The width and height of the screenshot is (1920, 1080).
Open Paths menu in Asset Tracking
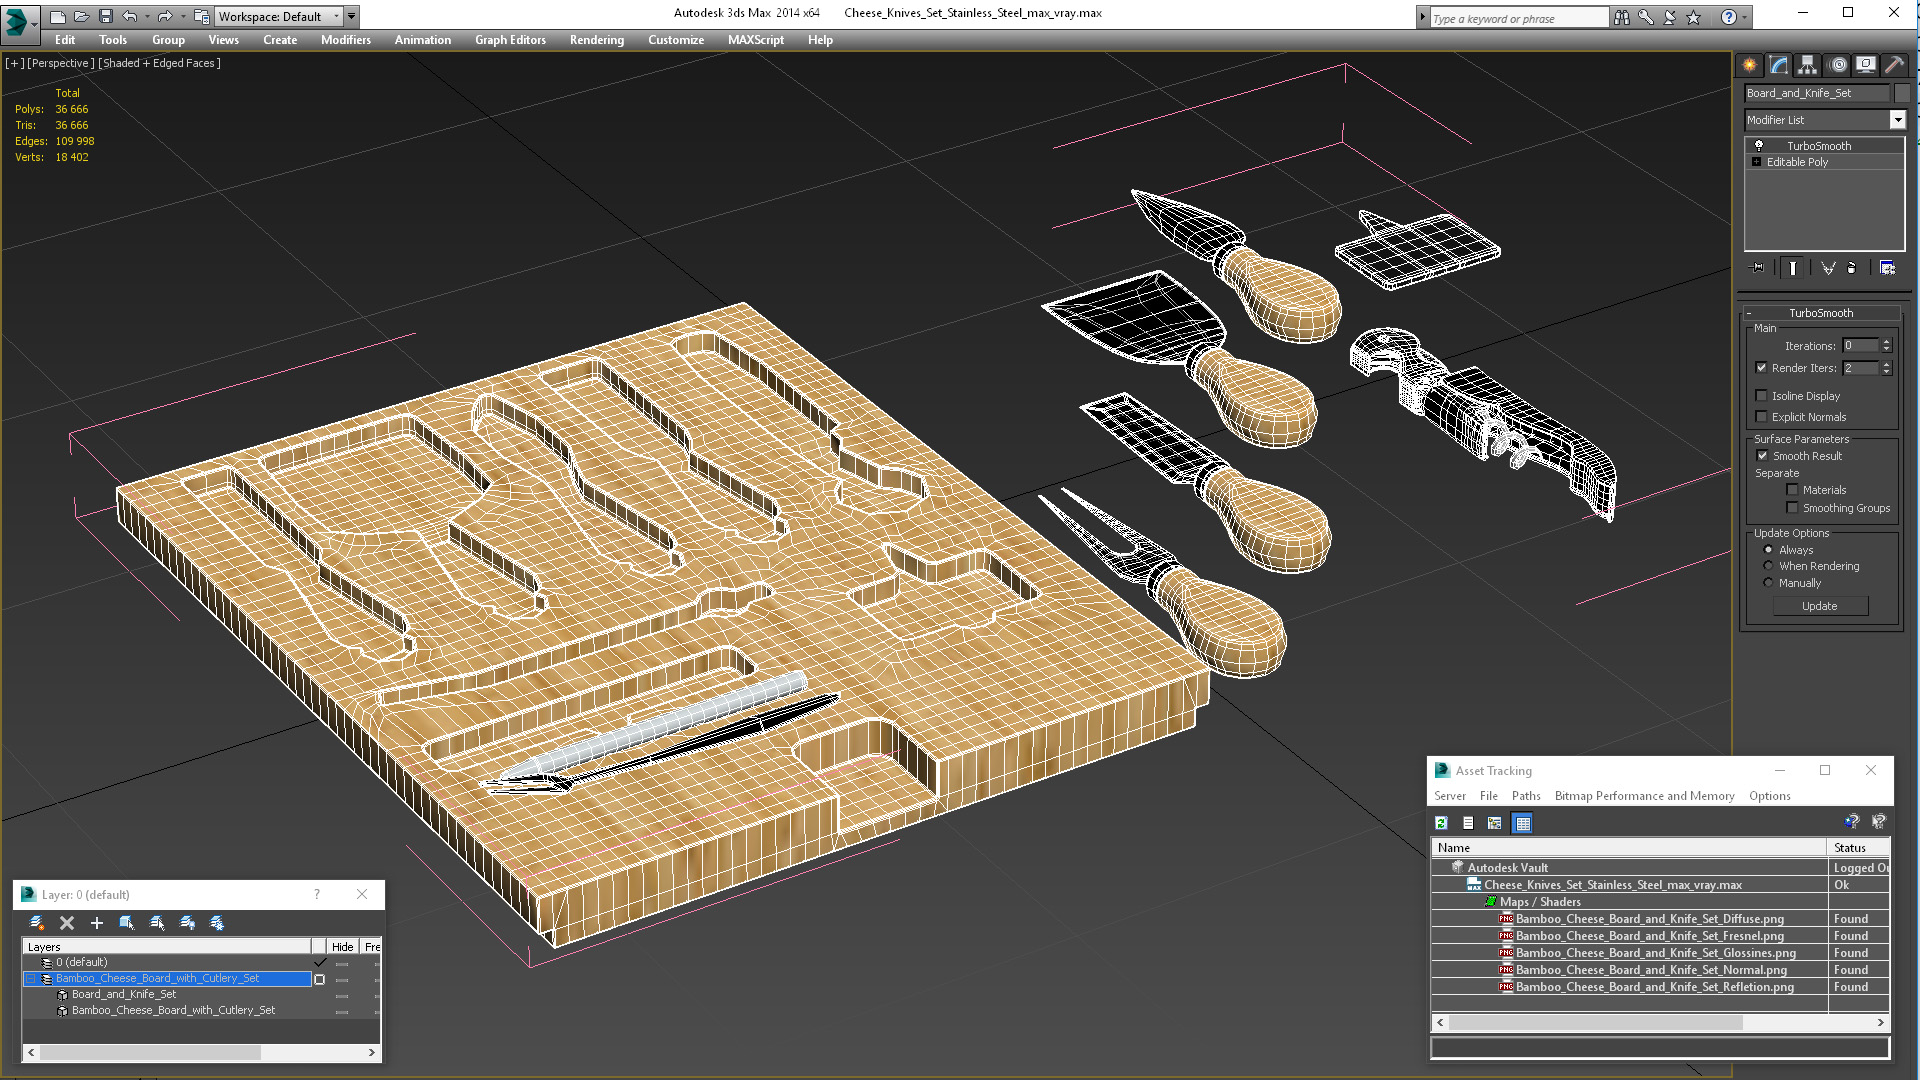coord(1526,795)
